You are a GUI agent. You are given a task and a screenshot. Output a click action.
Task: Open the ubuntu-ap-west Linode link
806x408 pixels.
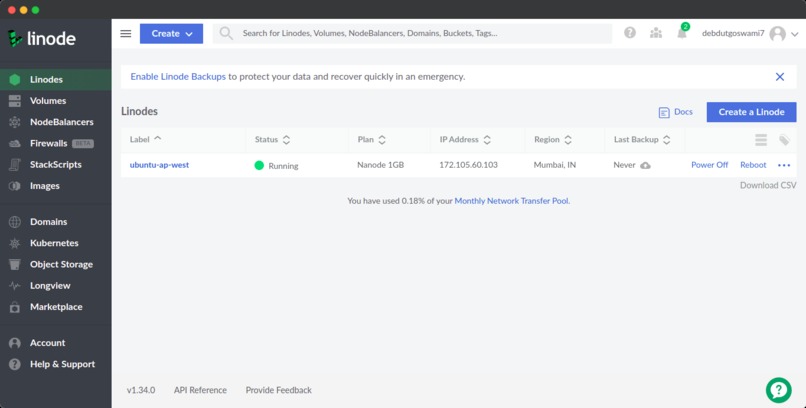[x=159, y=165]
